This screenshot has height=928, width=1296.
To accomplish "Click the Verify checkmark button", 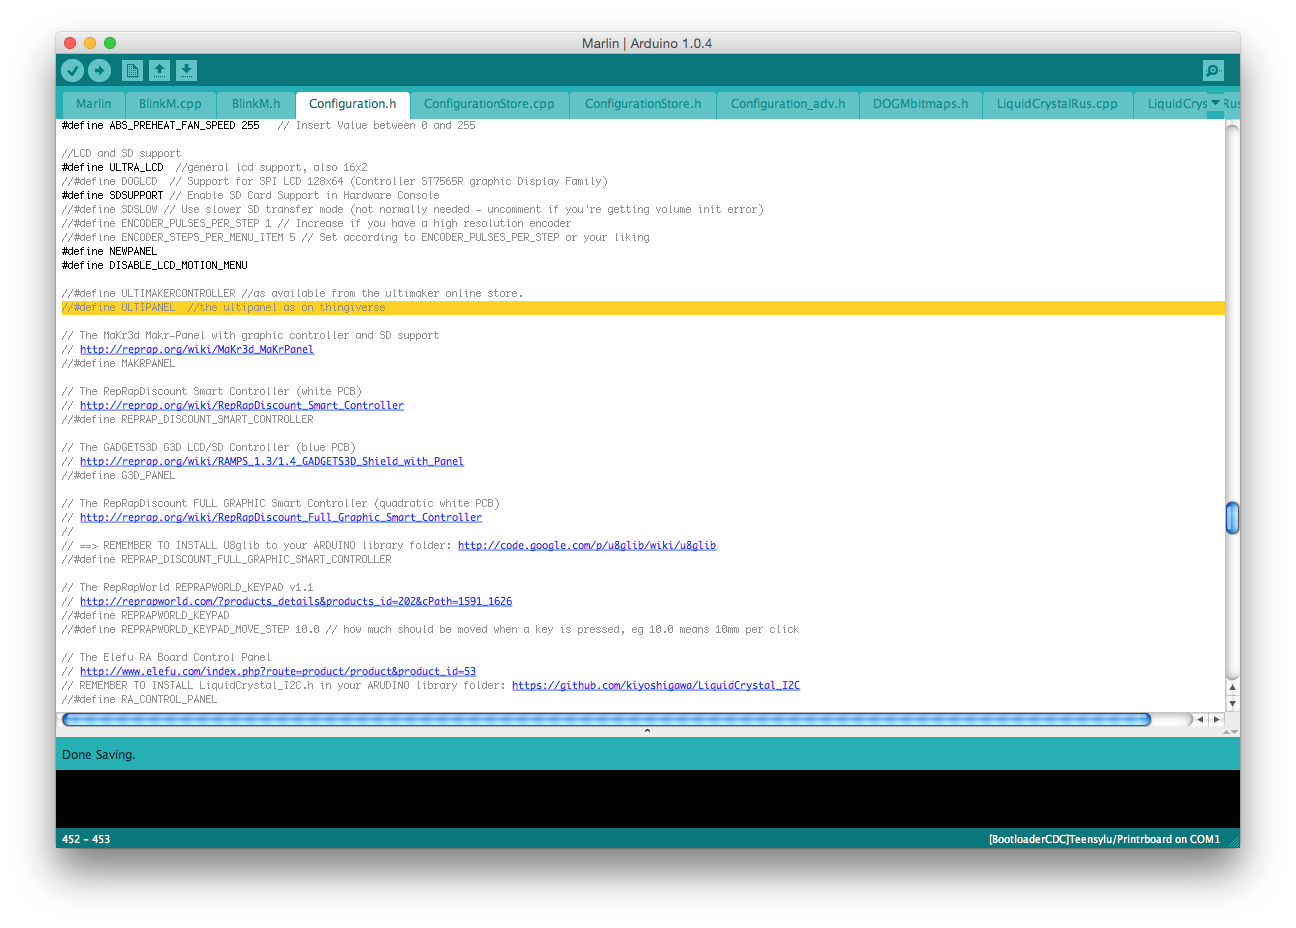I will click(x=73, y=70).
